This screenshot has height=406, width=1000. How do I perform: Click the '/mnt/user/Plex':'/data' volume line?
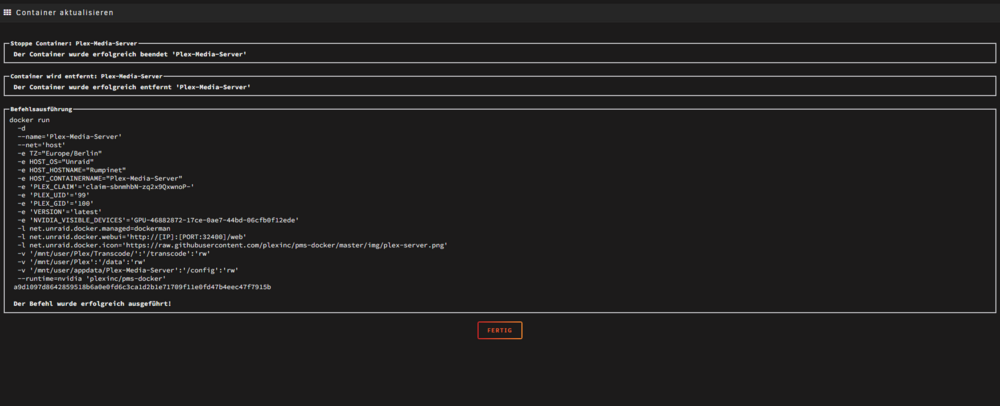point(82,261)
